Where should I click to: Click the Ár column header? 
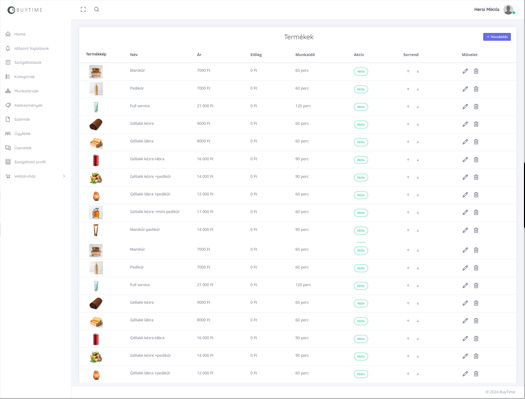[x=199, y=55]
